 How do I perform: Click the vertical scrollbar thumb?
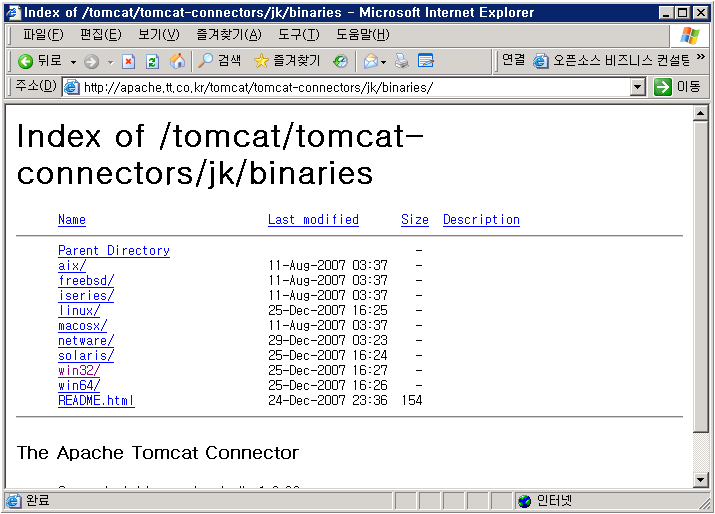tap(700, 276)
